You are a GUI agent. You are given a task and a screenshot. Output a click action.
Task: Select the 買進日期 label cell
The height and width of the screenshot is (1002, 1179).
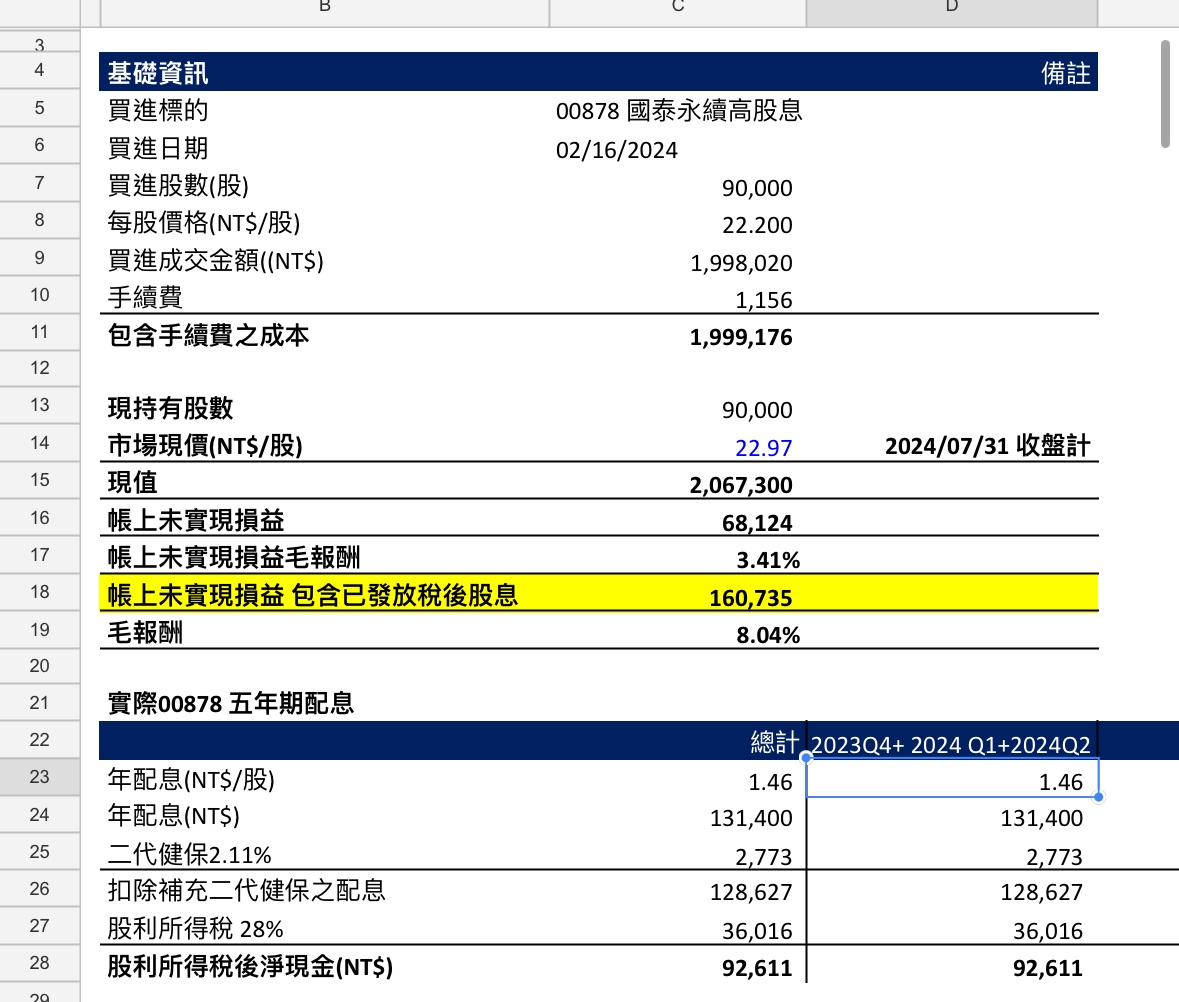click(x=158, y=148)
